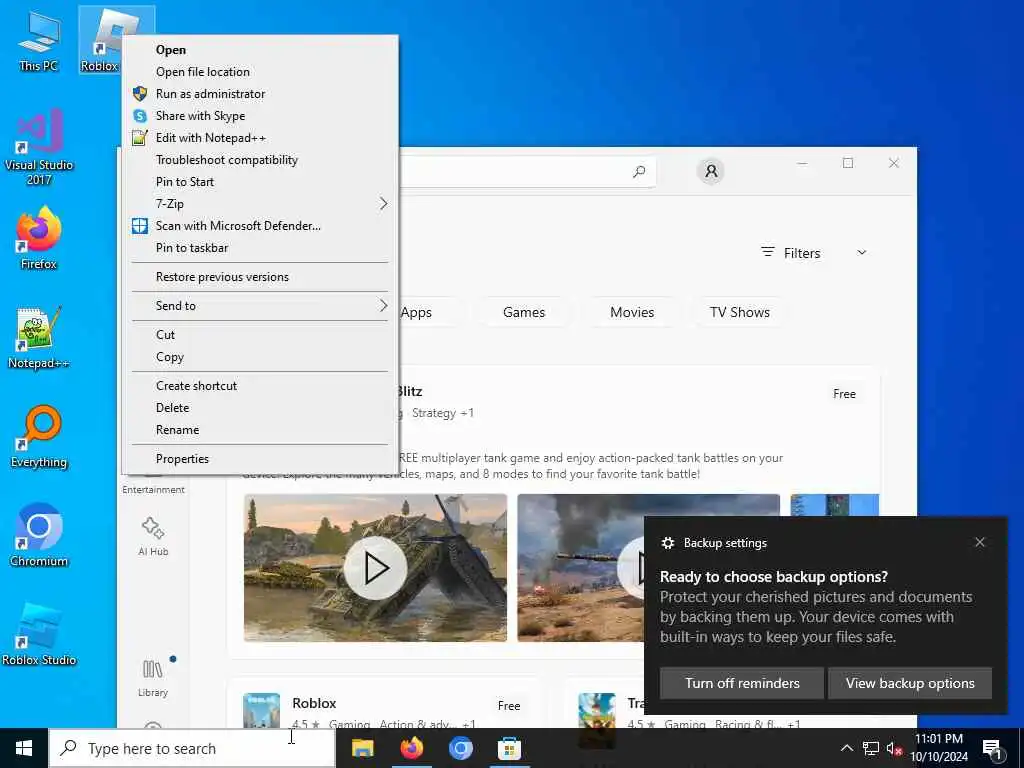
Task: Choose Copy in the context menu
Action: [x=260, y=357]
